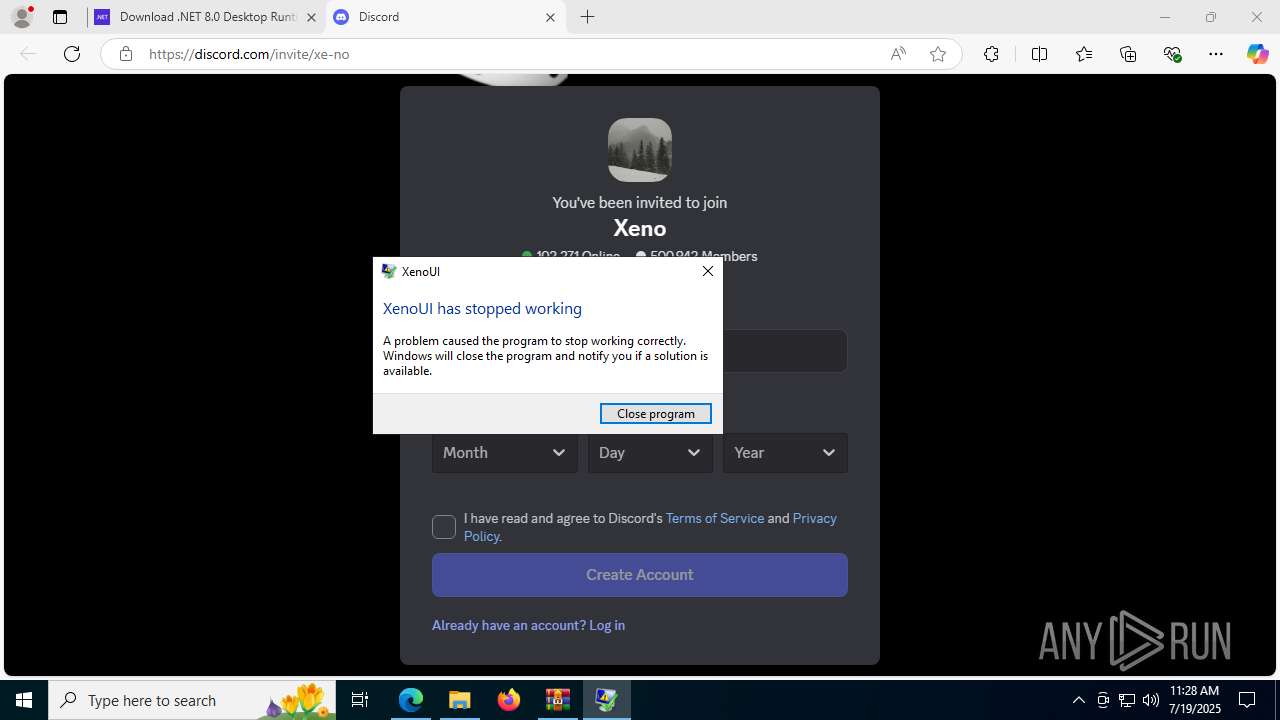Screen dimensions: 1280x720
Task: Open the Copilot sidebar icon
Action: (1257, 54)
